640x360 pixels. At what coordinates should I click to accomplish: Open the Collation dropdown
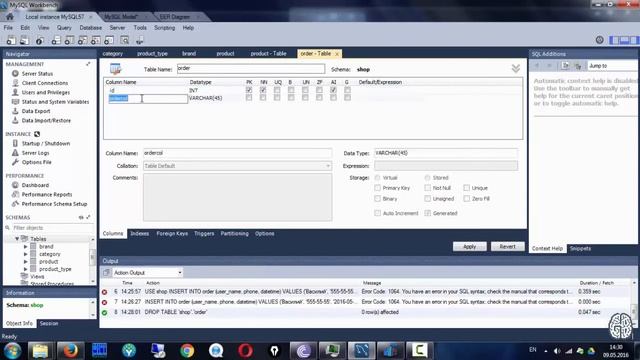[x=237, y=166]
